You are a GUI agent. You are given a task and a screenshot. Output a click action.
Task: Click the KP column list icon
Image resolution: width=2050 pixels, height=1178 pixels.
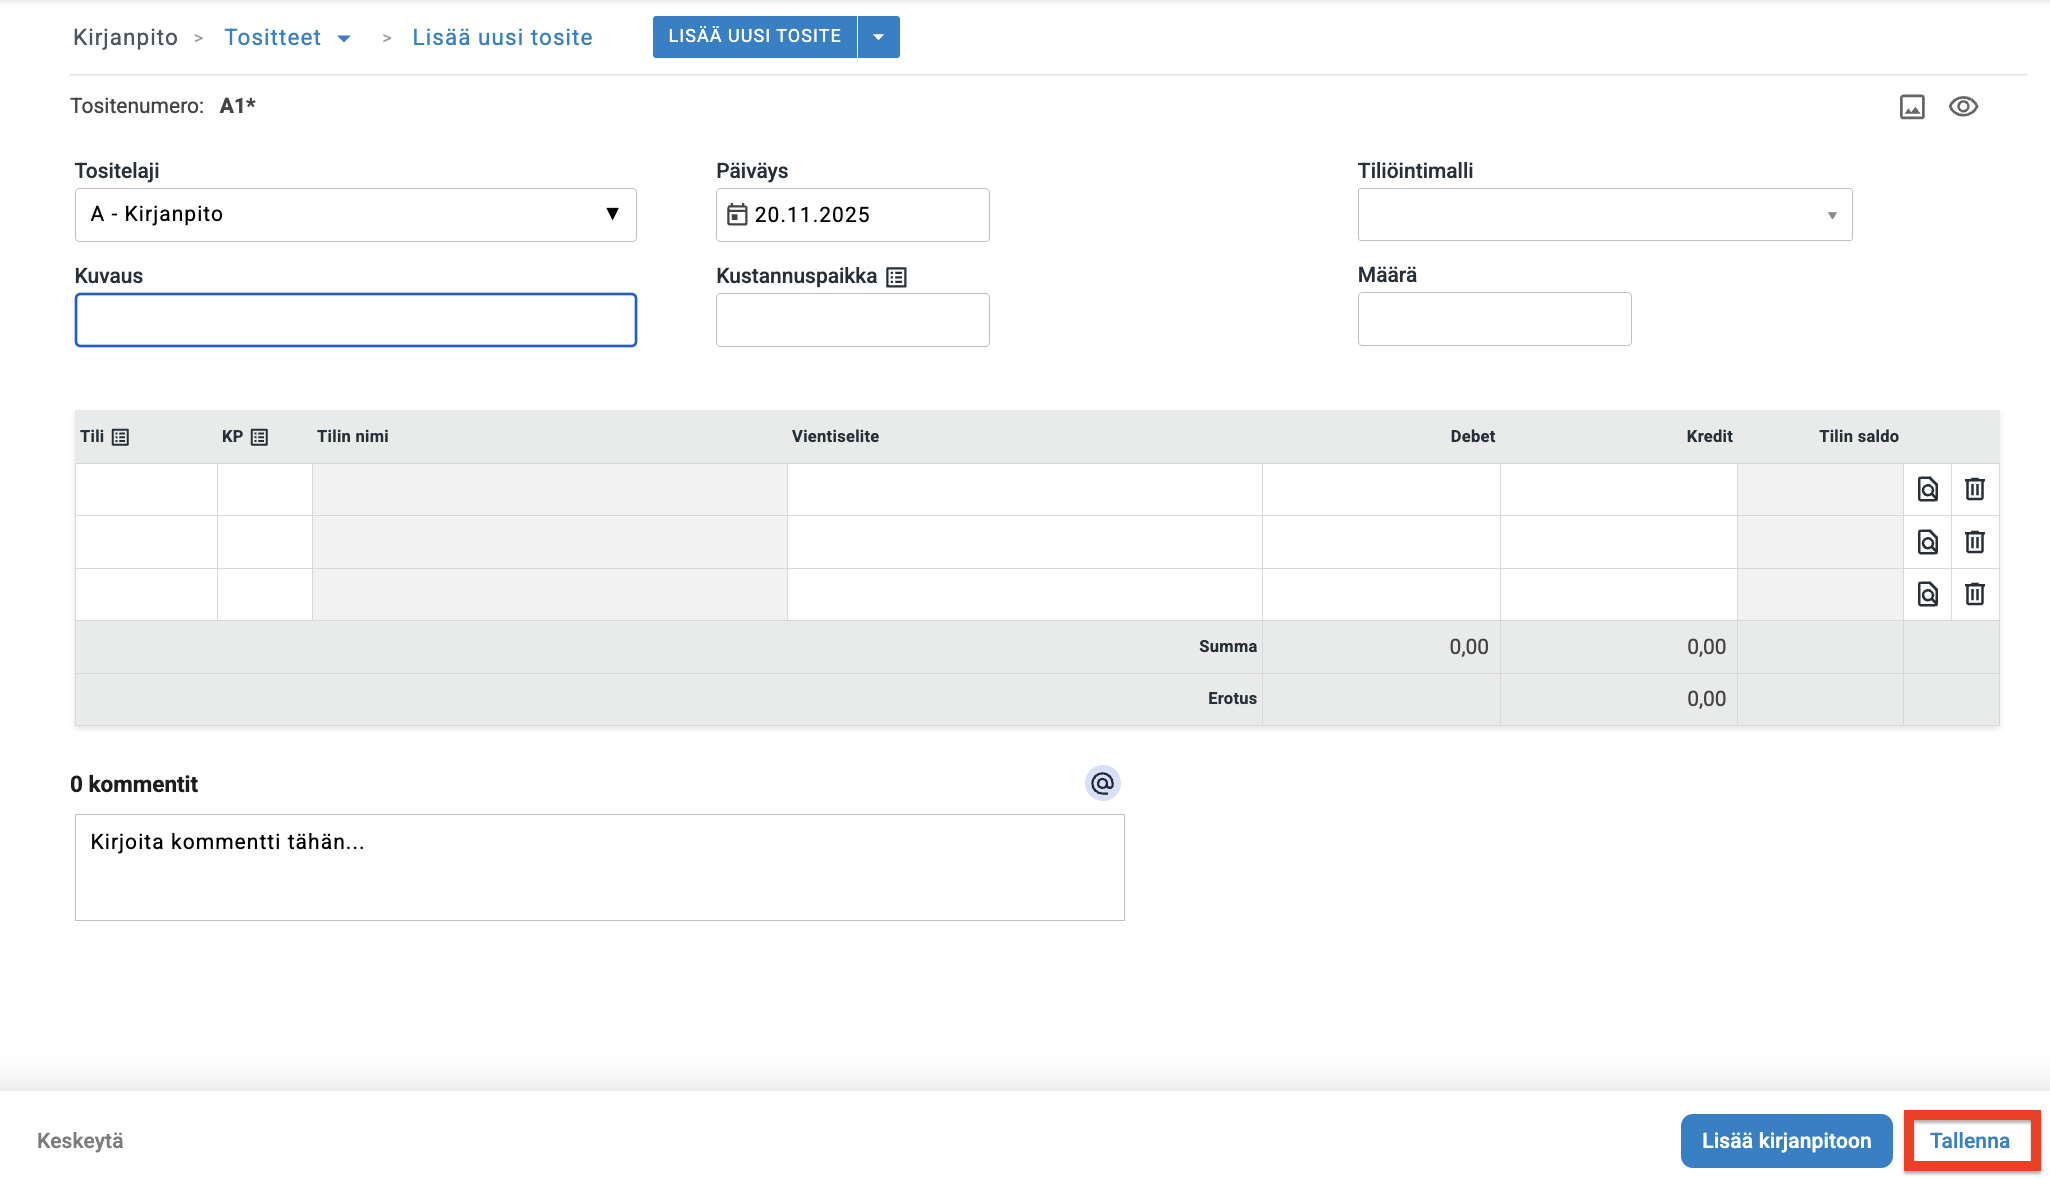(x=259, y=437)
